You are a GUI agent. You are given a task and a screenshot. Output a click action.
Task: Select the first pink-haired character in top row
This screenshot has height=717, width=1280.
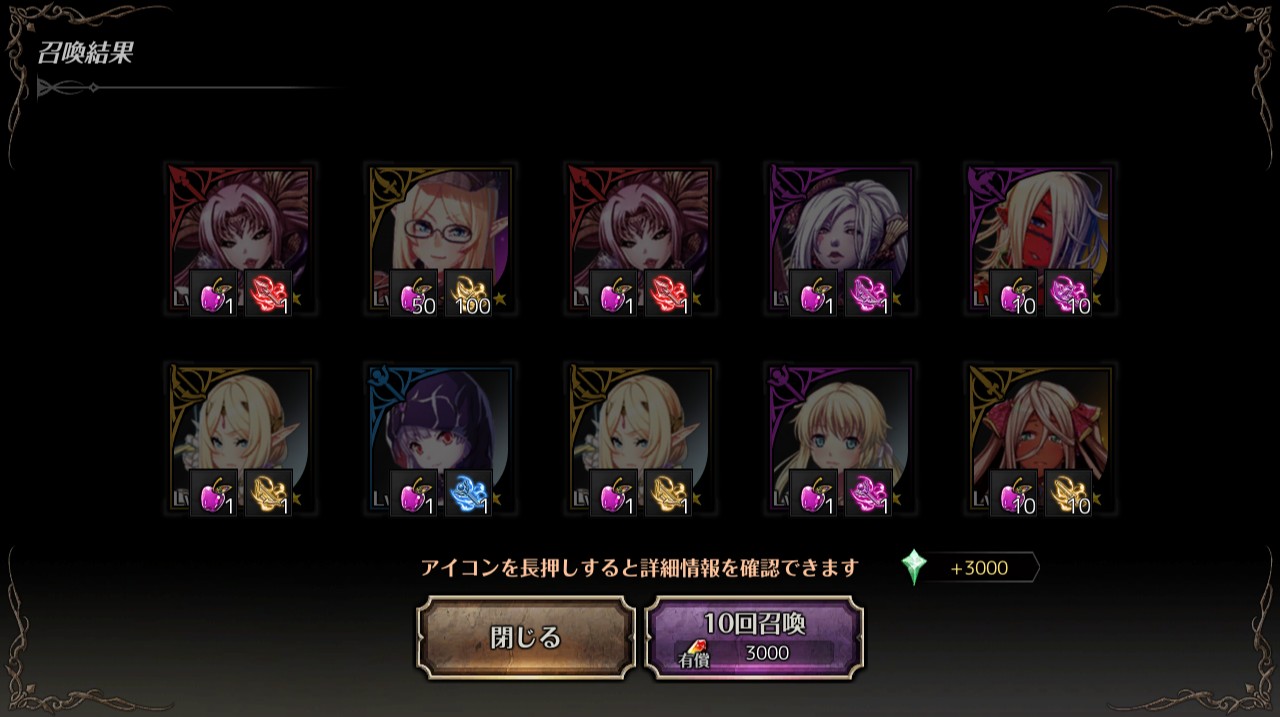[x=240, y=240]
